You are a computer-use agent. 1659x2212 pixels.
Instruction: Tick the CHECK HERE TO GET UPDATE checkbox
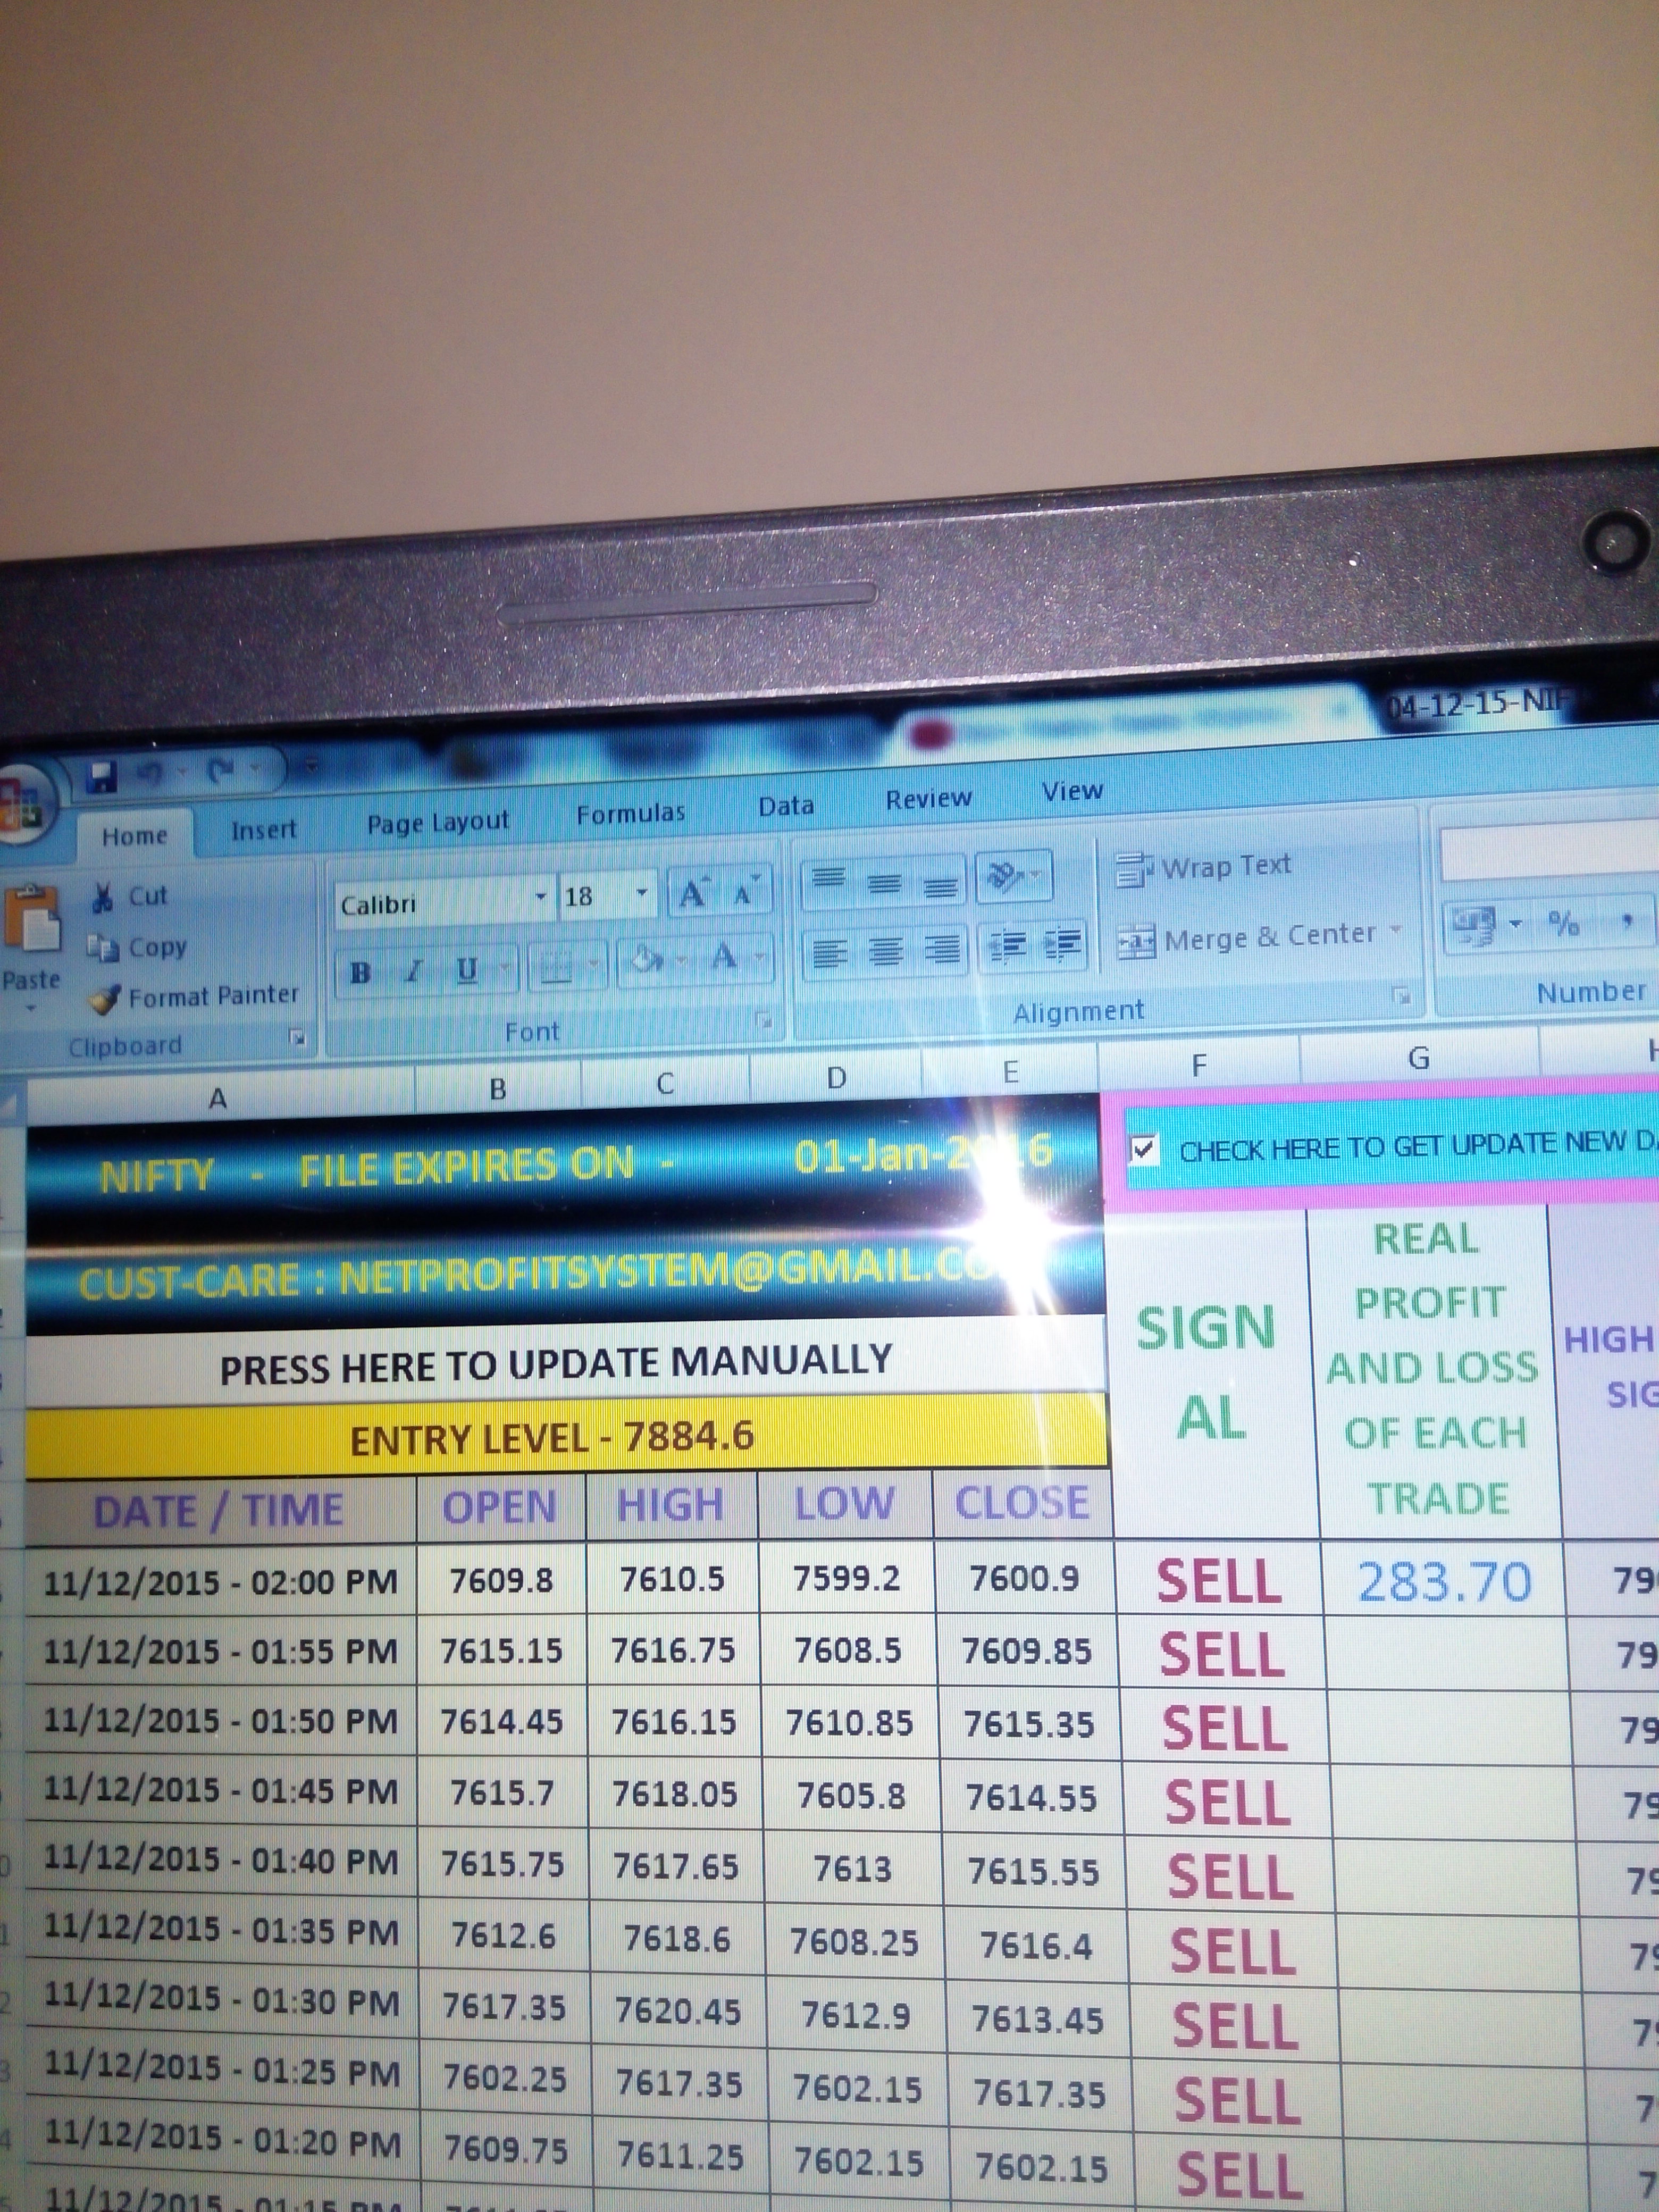[1145, 1150]
